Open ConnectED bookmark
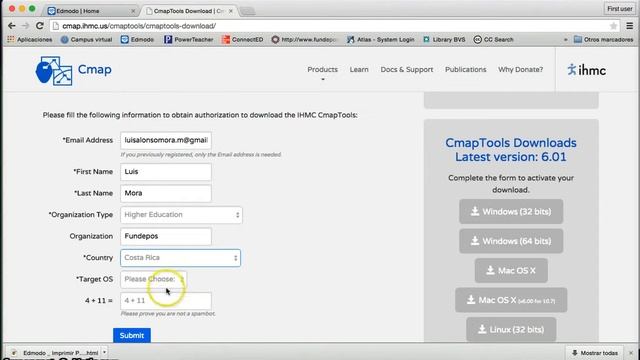Image resolution: width=640 pixels, height=360 pixels. click(x=242, y=40)
